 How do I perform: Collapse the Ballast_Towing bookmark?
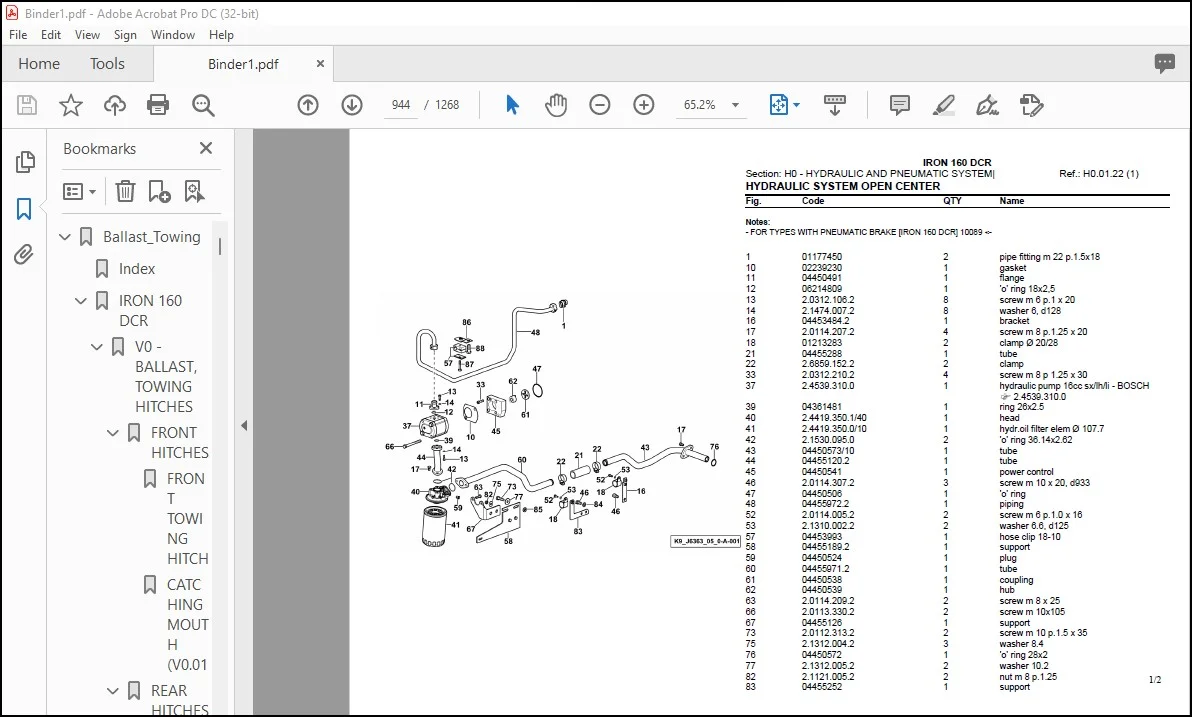pos(65,237)
